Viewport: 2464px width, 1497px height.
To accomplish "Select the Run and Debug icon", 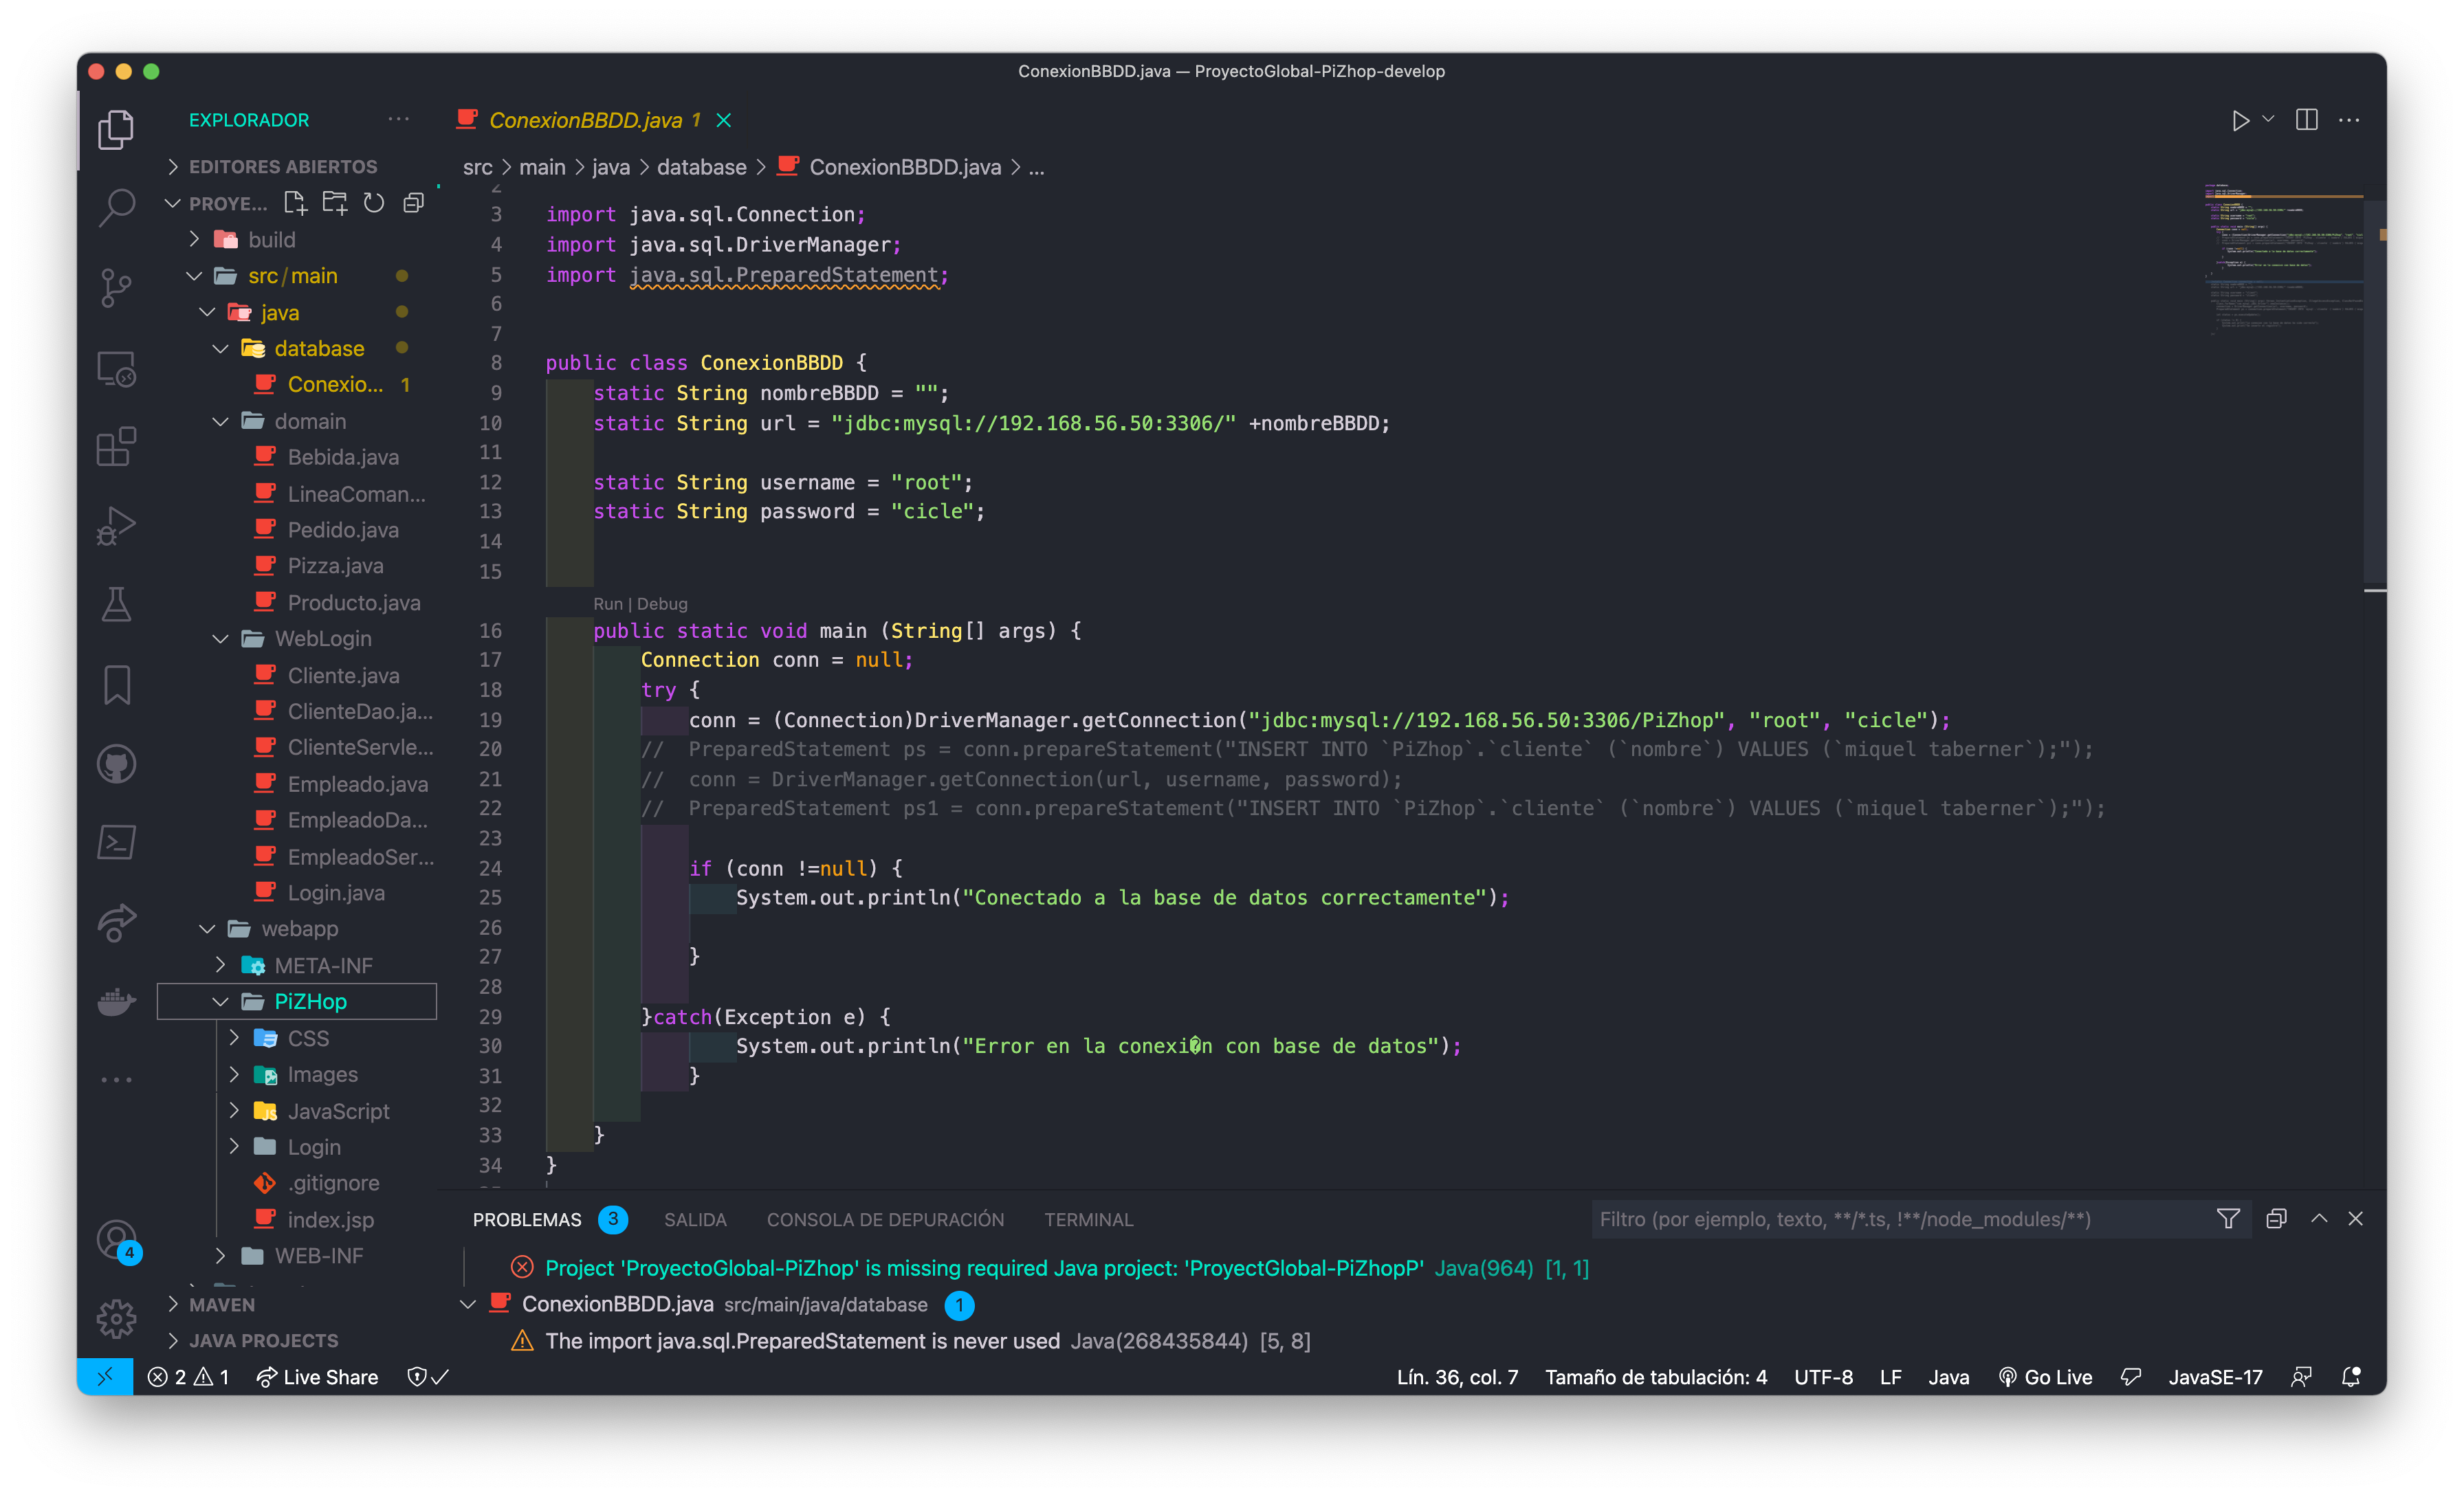I will [116, 525].
